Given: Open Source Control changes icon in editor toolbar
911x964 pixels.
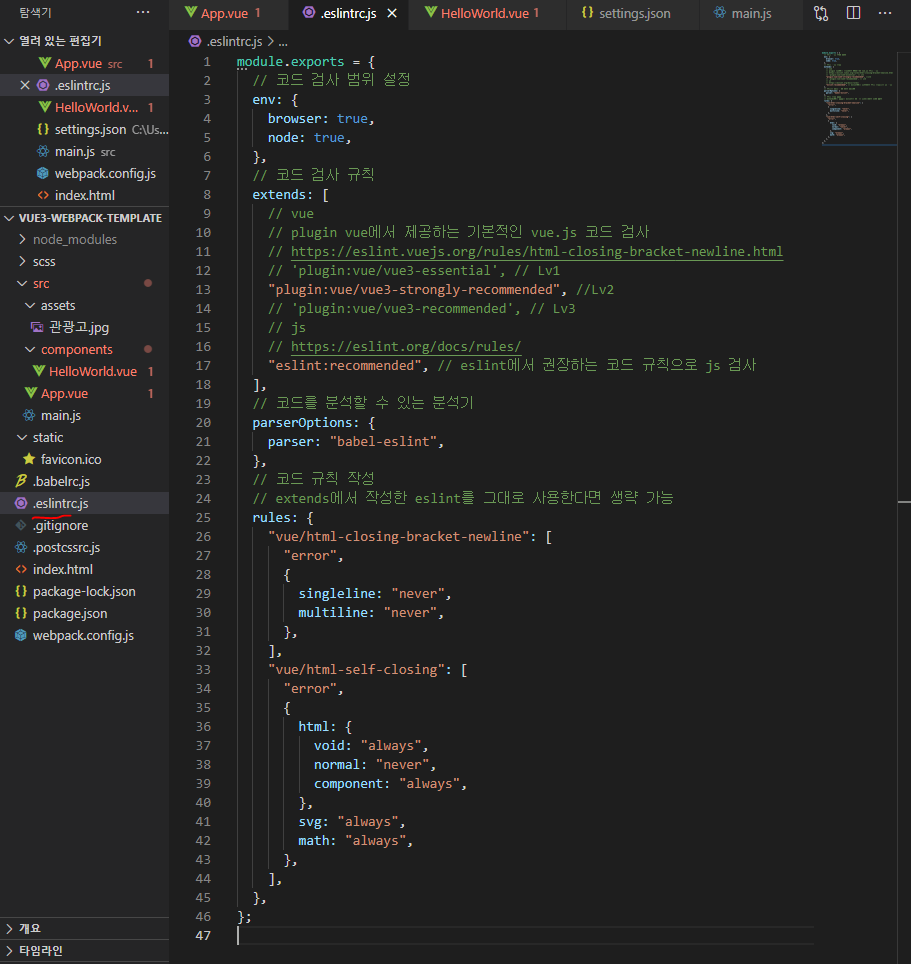Looking at the screenshot, I should [x=821, y=14].
